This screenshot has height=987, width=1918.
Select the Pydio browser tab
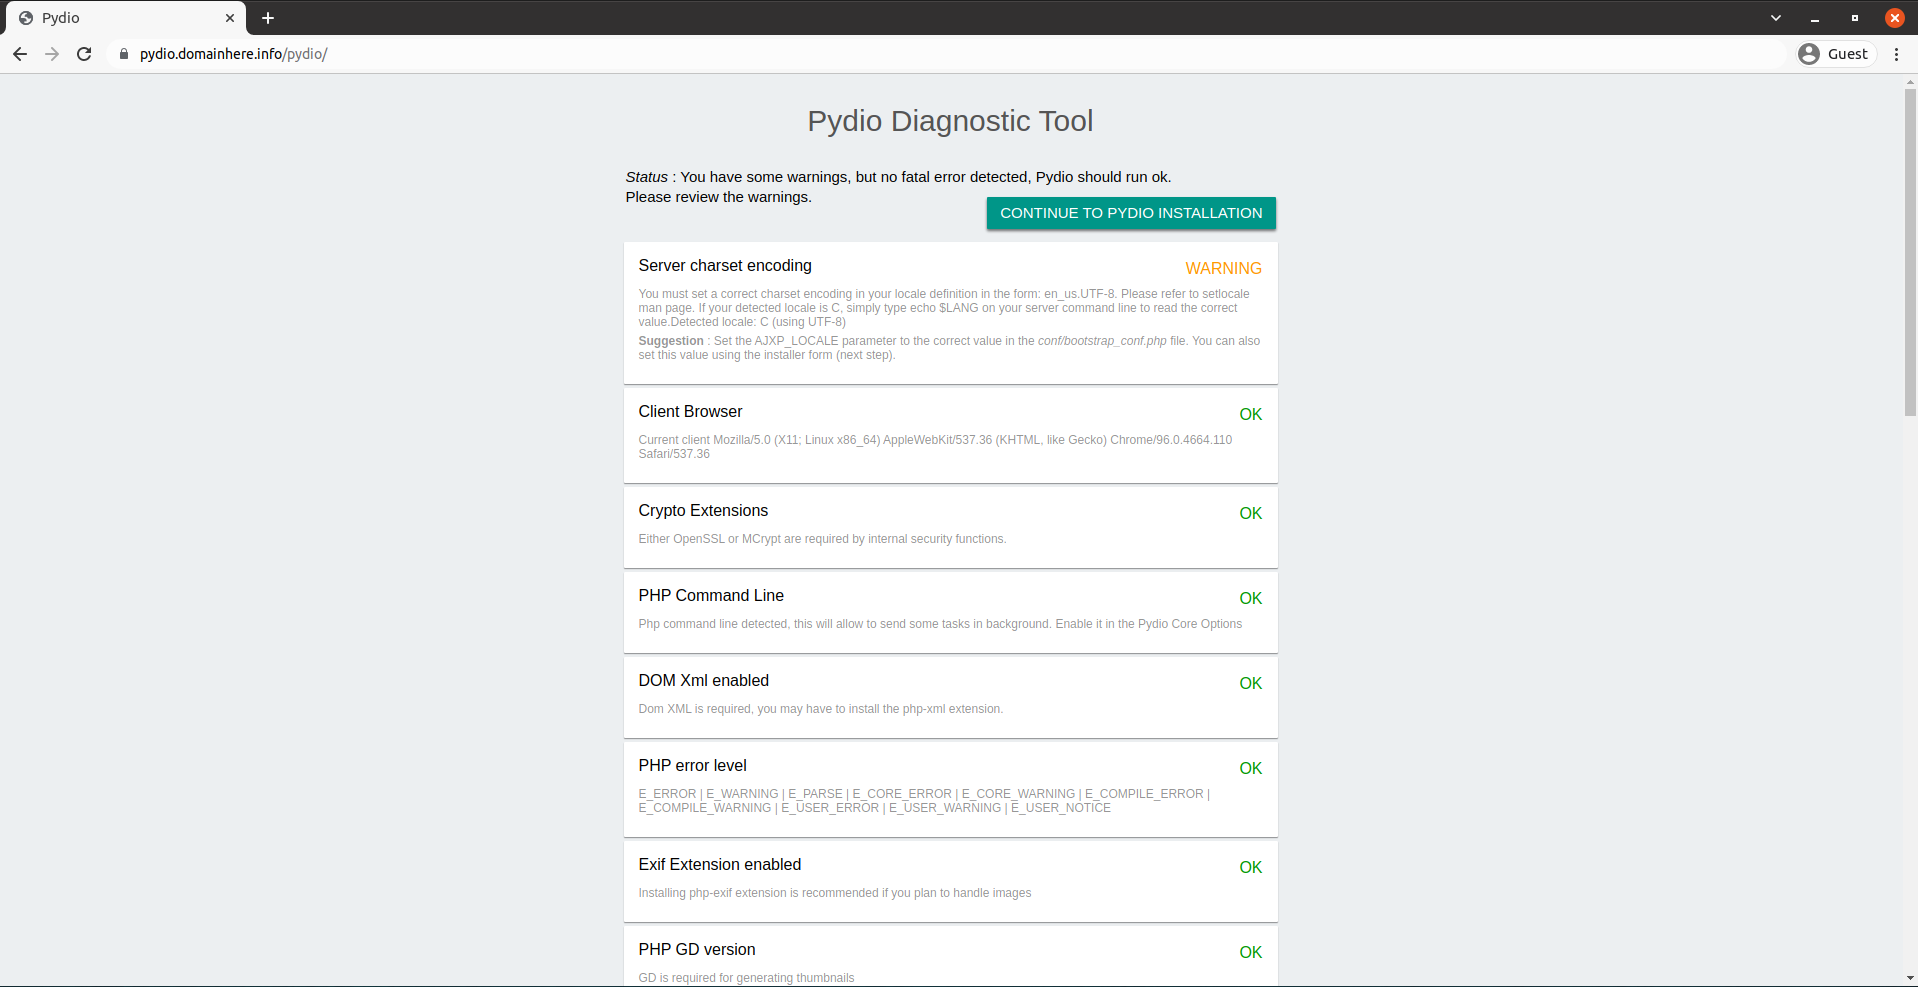point(126,18)
